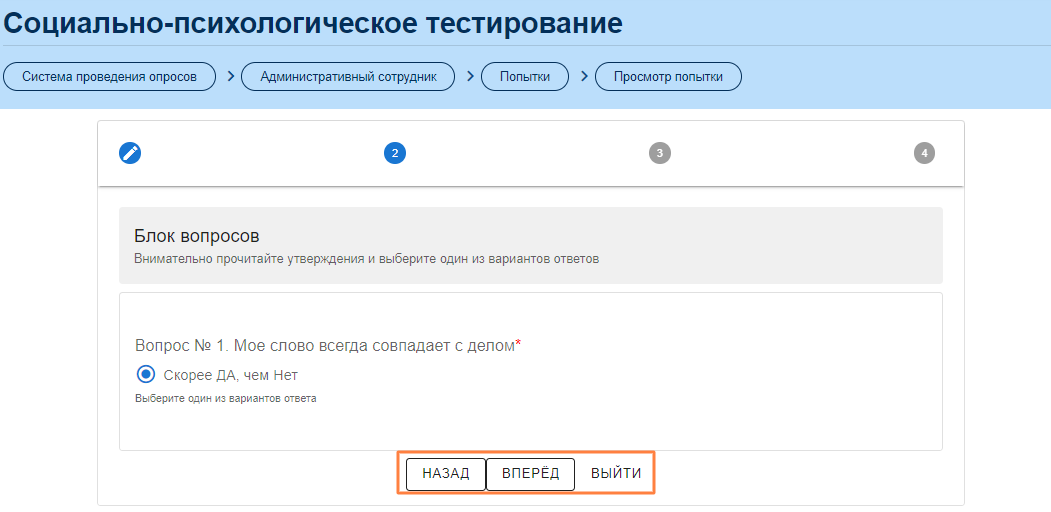Click the Просмотр попытки breadcrumb

668,77
